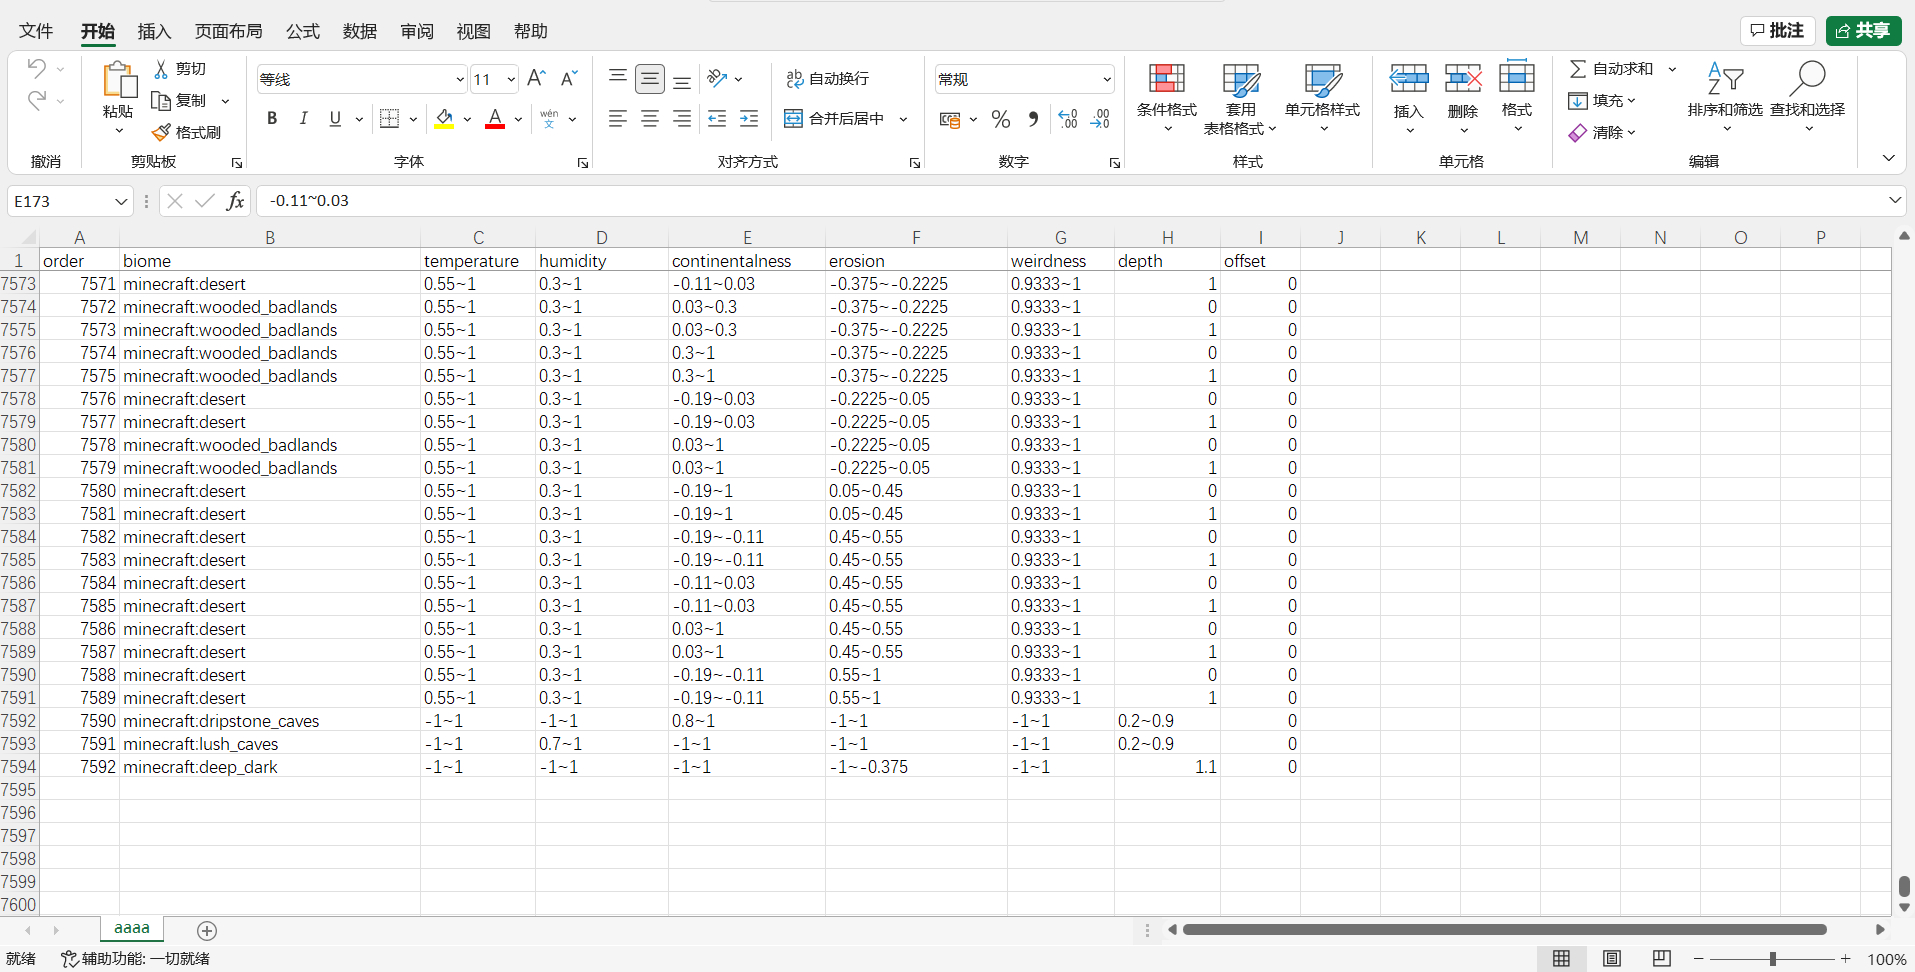Click the insert function fx icon
The height and width of the screenshot is (972, 1915).
235,201
